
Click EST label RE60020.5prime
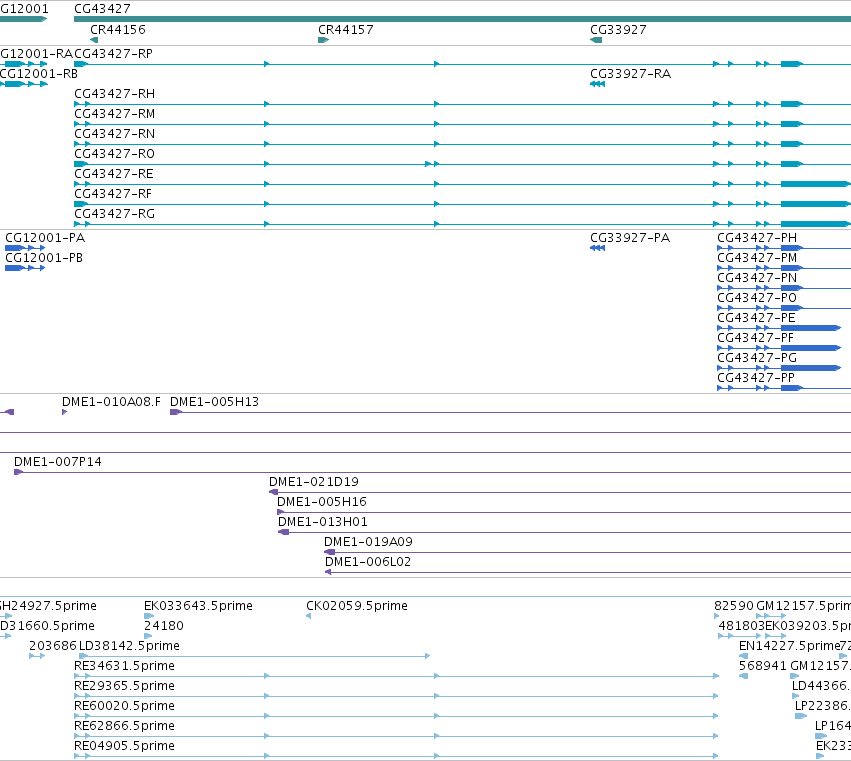[x=124, y=707]
